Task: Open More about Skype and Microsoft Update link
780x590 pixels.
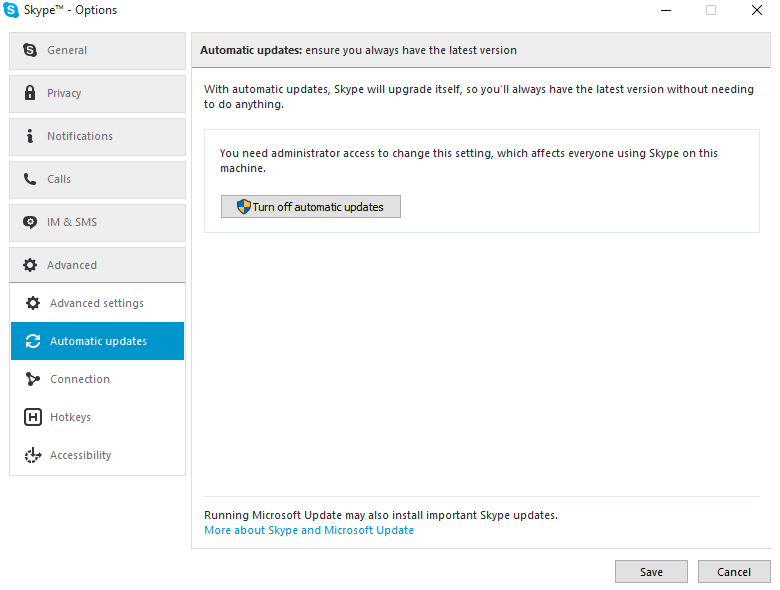Action: [x=309, y=530]
